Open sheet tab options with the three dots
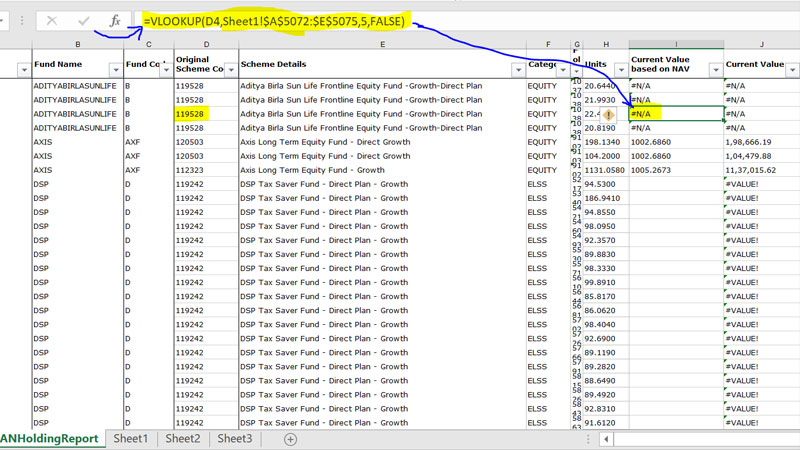Image resolution: width=800 pixels, height=450 pixels. 588,439
